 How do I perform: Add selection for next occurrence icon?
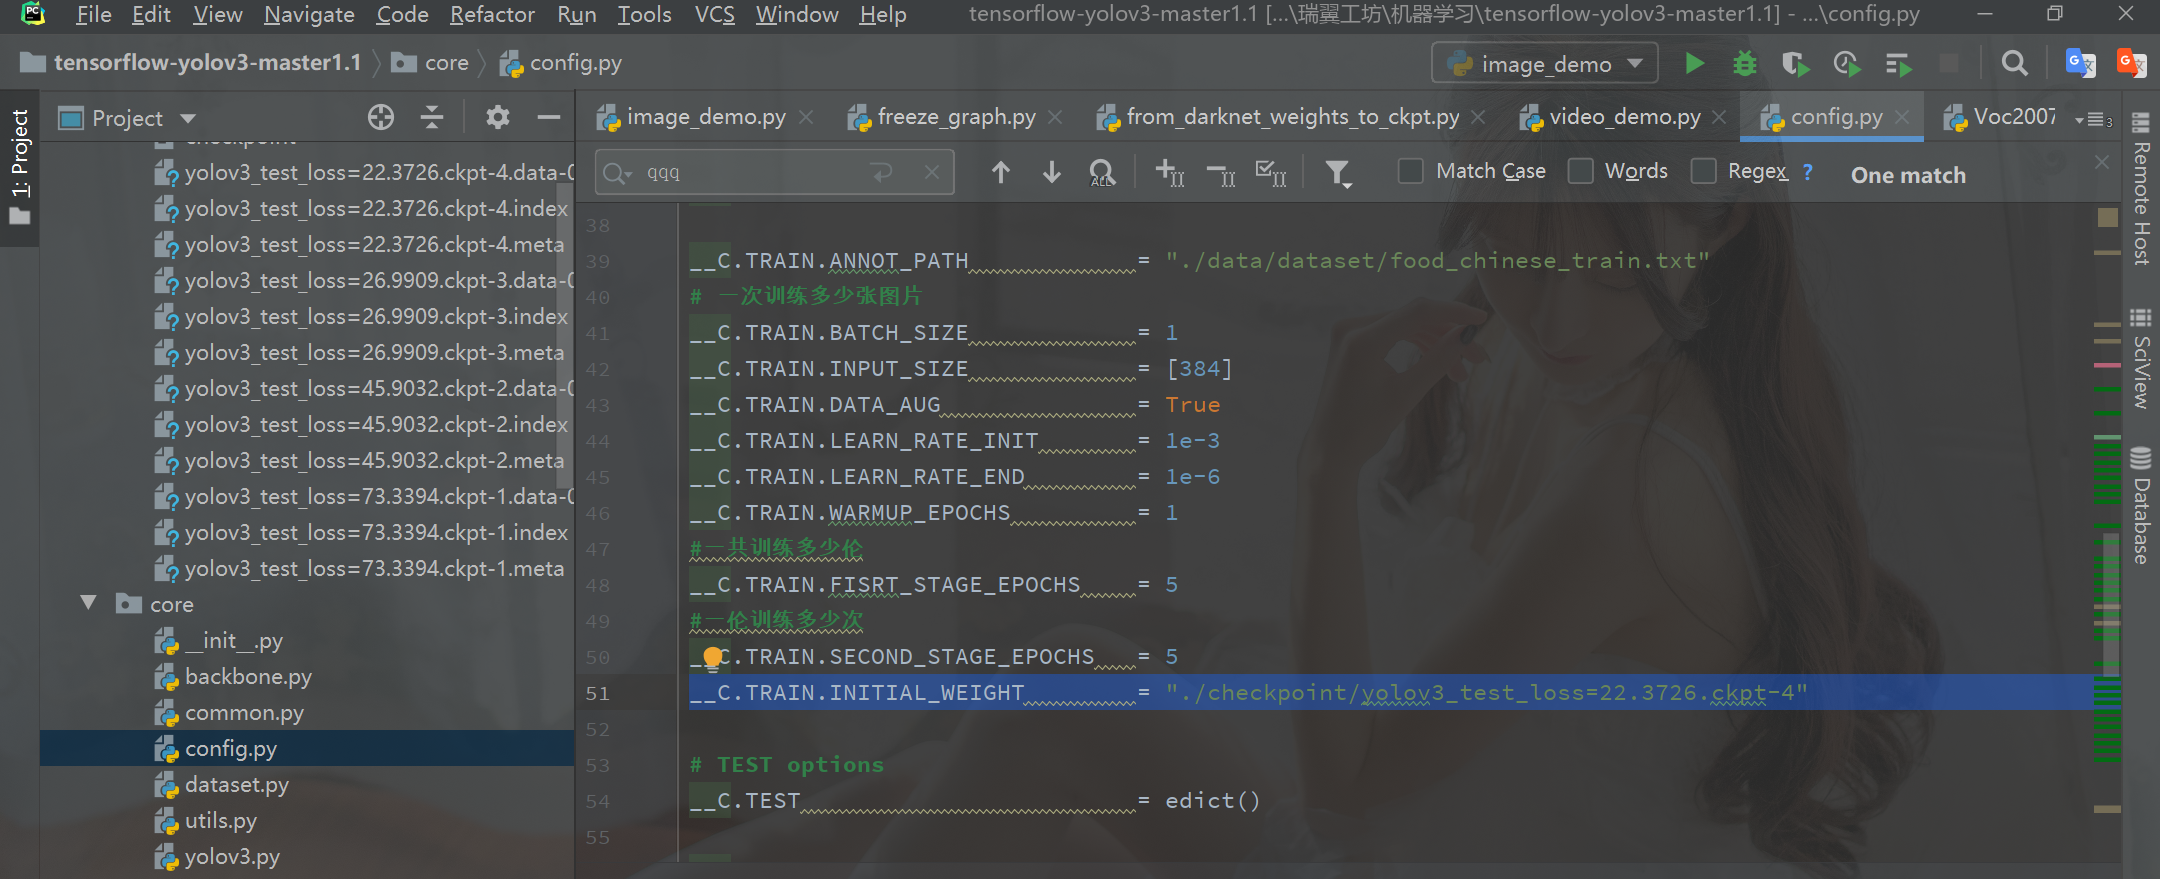(x=1170, y=173)
